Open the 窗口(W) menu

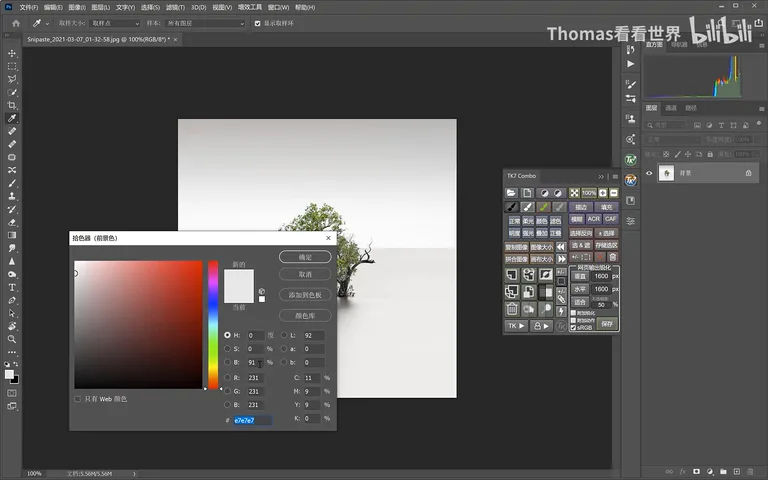point(278,7)
